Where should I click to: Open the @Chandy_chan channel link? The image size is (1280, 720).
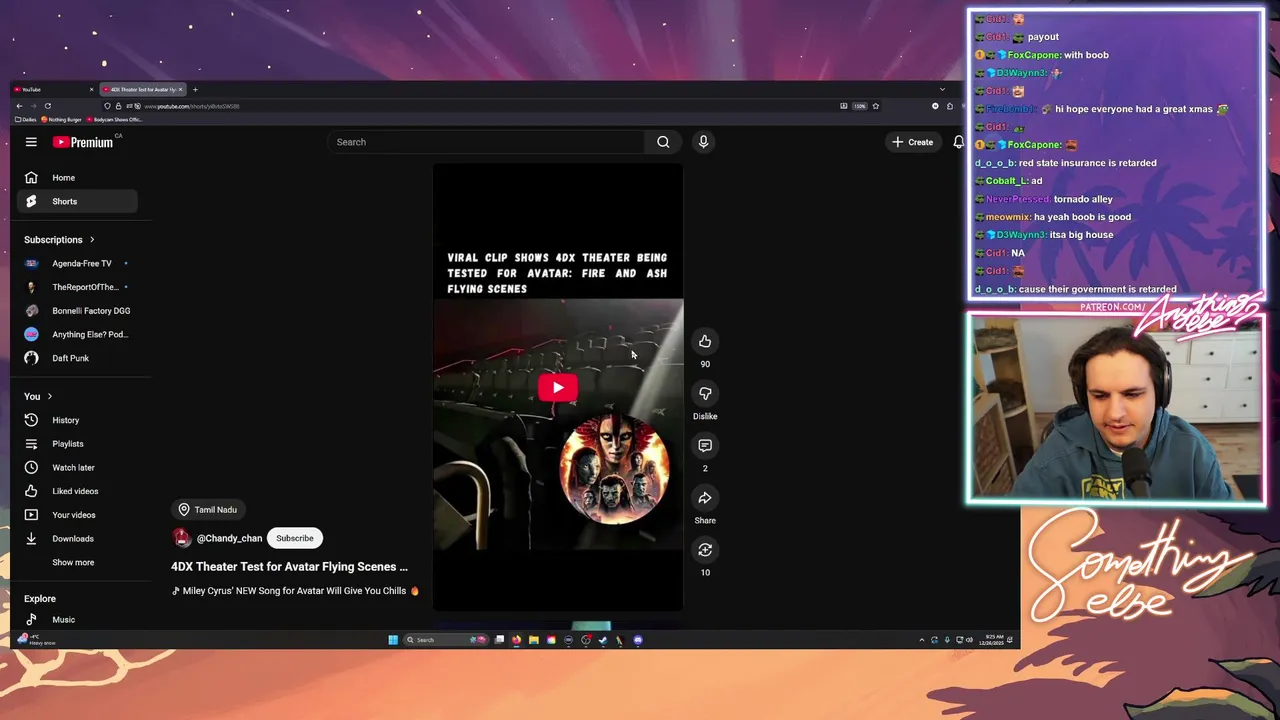pos(229,538)
